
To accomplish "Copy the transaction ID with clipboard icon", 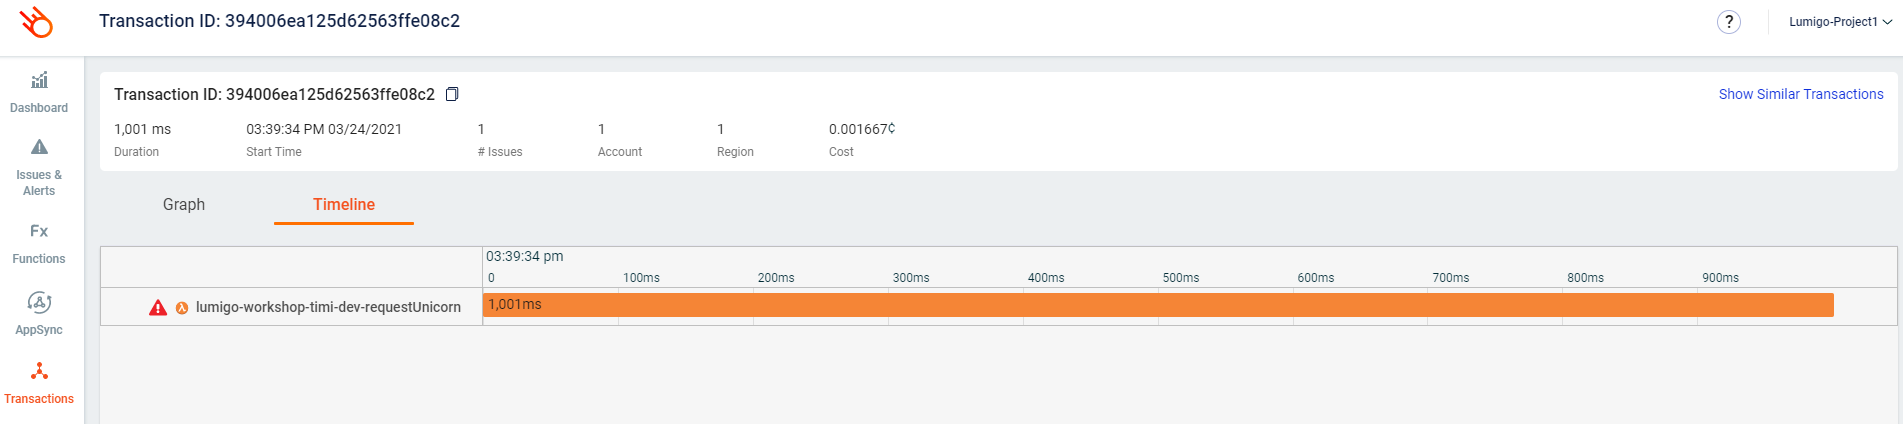I will (x=452, y=94).
